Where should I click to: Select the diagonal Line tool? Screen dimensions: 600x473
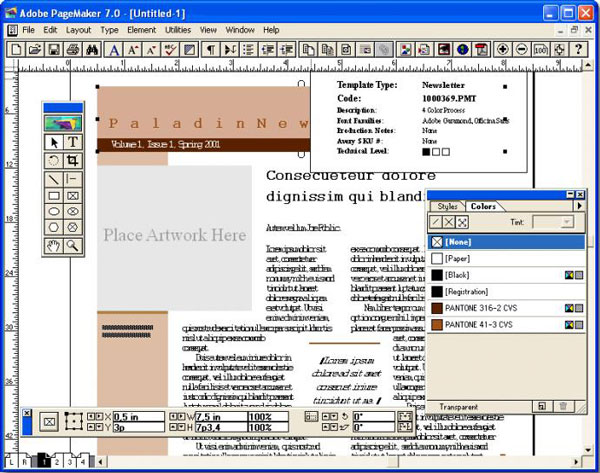[x=54, y=179]
